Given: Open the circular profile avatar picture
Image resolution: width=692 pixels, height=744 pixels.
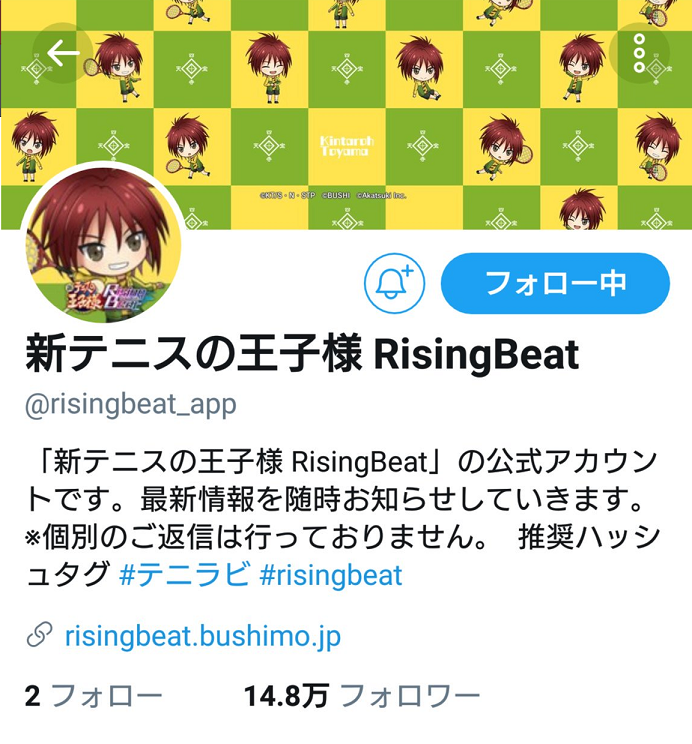Looking at the screenshot, I should (103, 244).
